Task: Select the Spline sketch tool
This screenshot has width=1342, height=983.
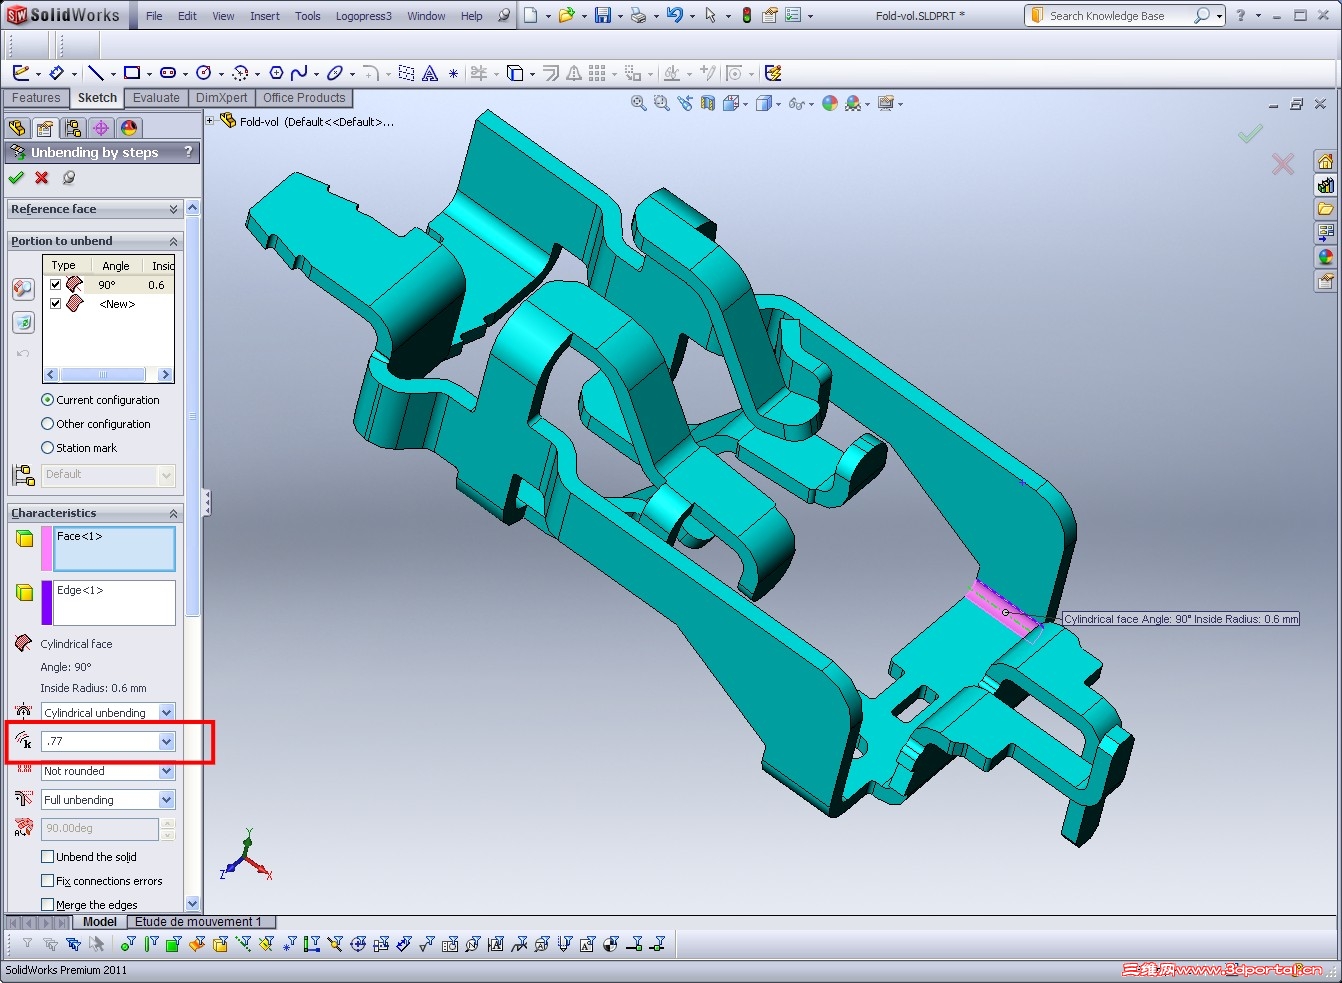Action: (x=299, y=73)
